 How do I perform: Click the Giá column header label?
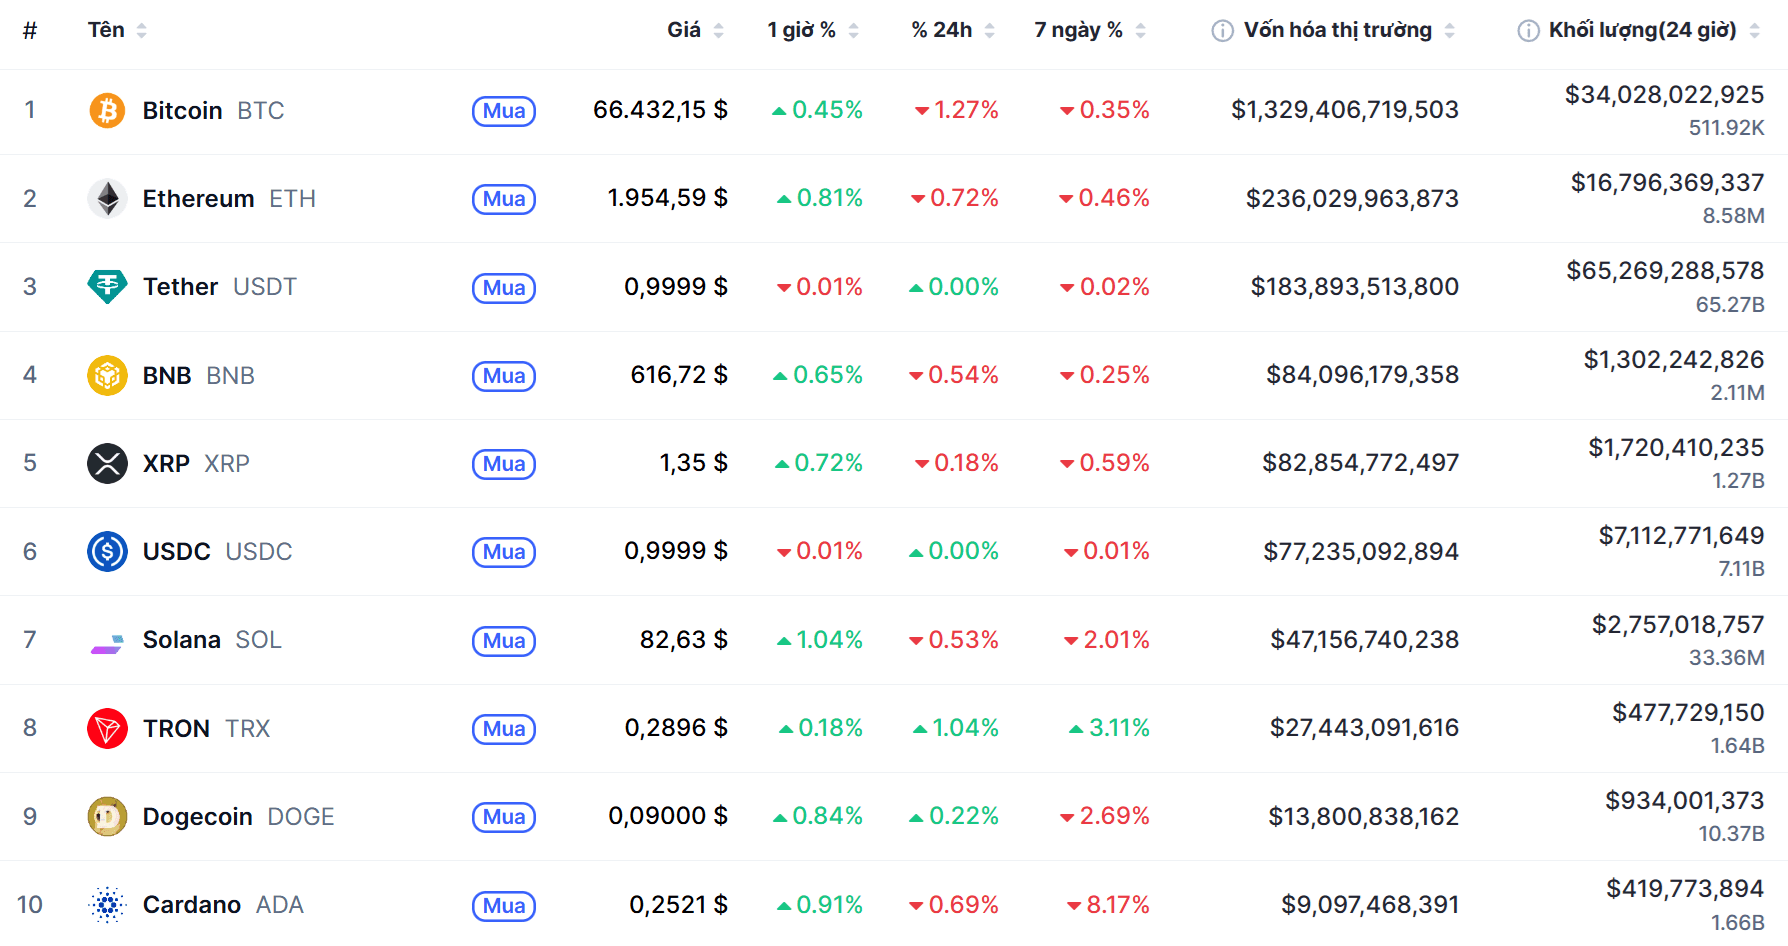click(684, 30)
